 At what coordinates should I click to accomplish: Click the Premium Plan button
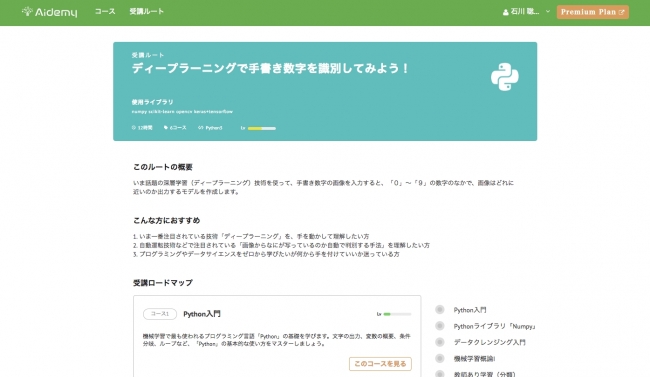[592, 12]
